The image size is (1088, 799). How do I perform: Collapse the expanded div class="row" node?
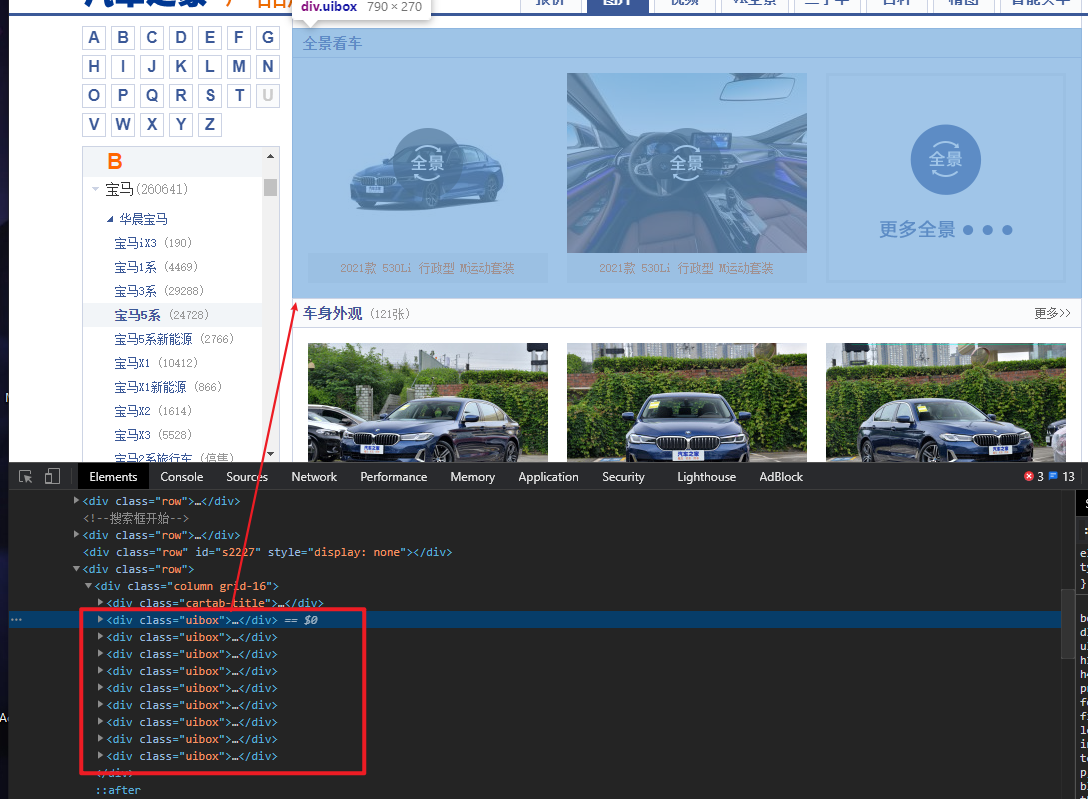point(76,569)
